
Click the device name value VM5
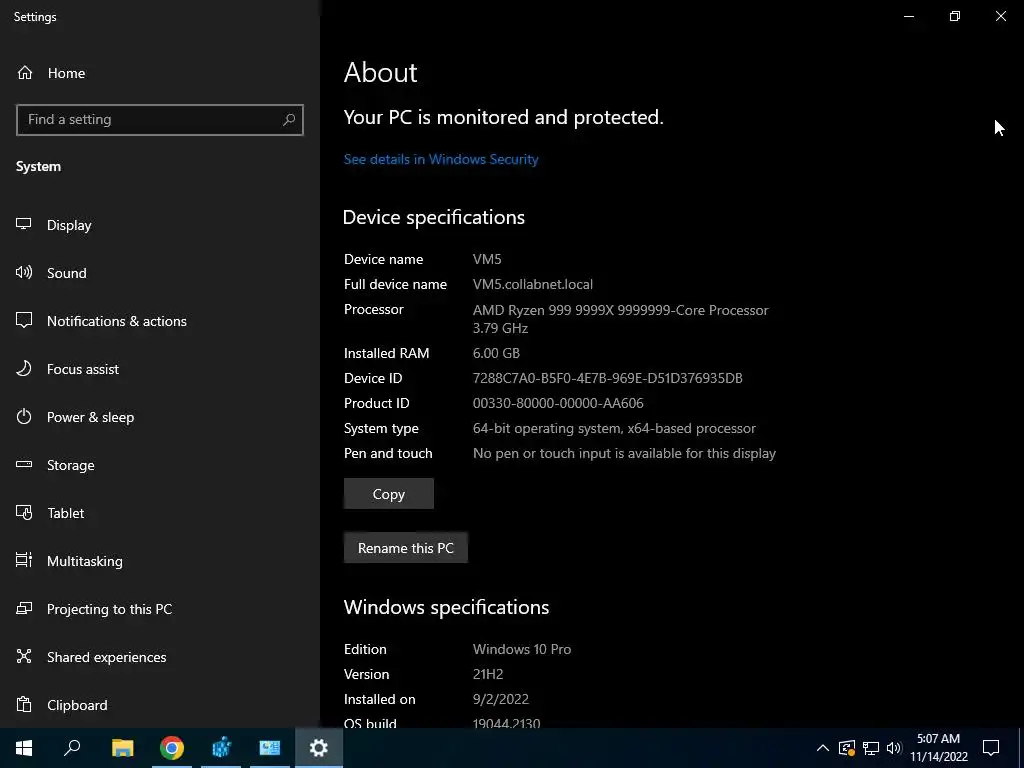point(487,259)
